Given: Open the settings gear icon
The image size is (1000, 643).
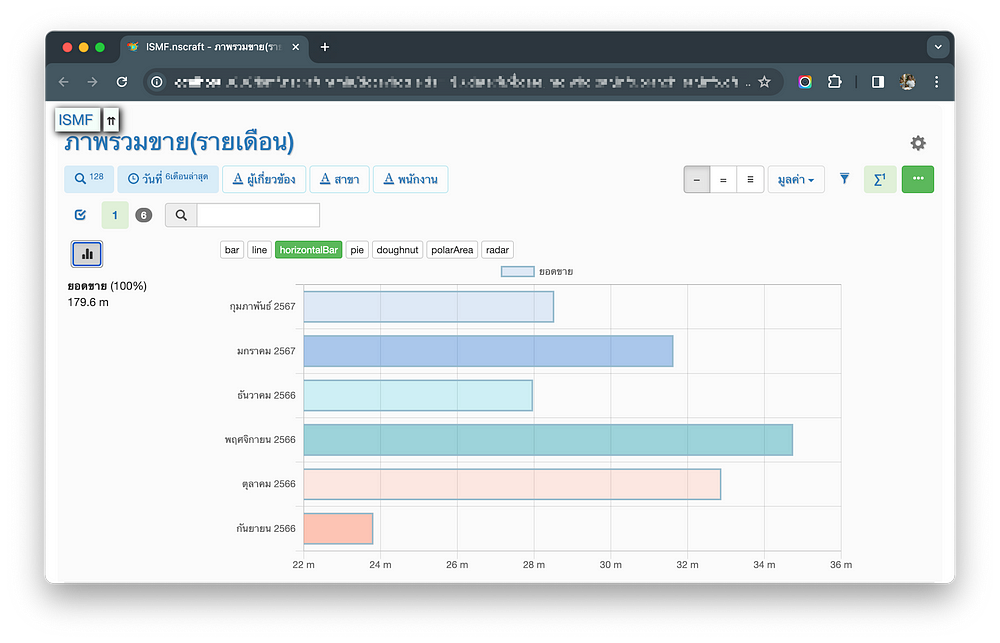Looking at the screenshot, I should pyautogui.click(x=917, y=143).
